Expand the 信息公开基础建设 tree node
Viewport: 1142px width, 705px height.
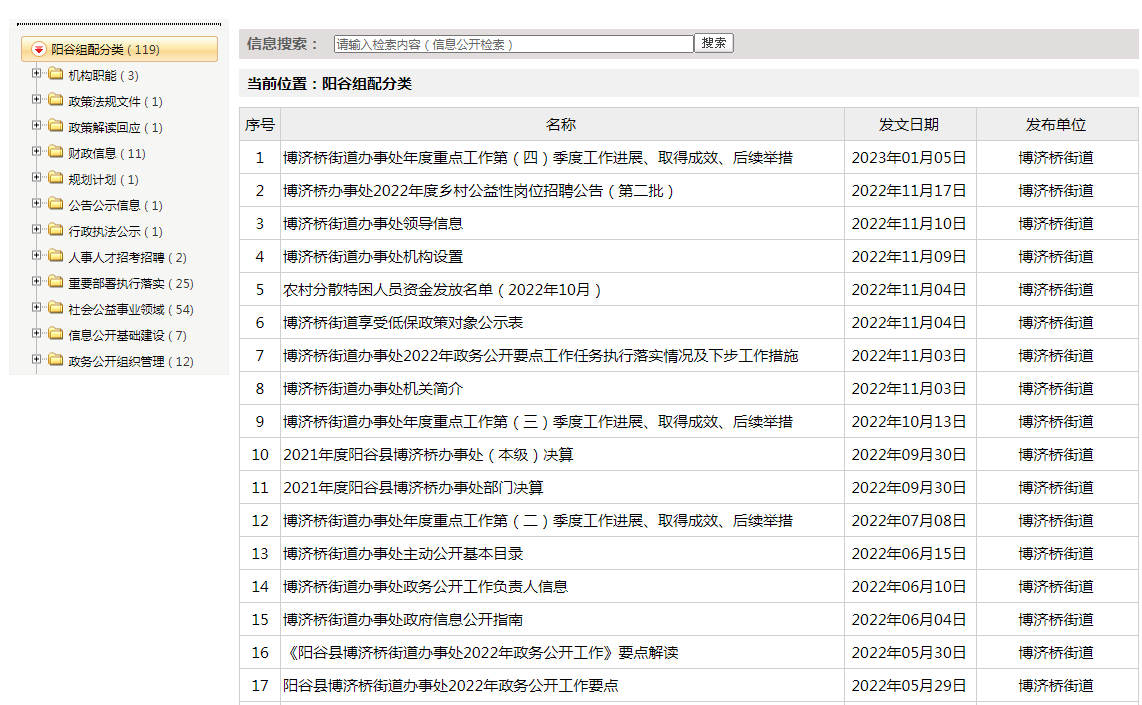pyautogui.click(x=36, y=334)
